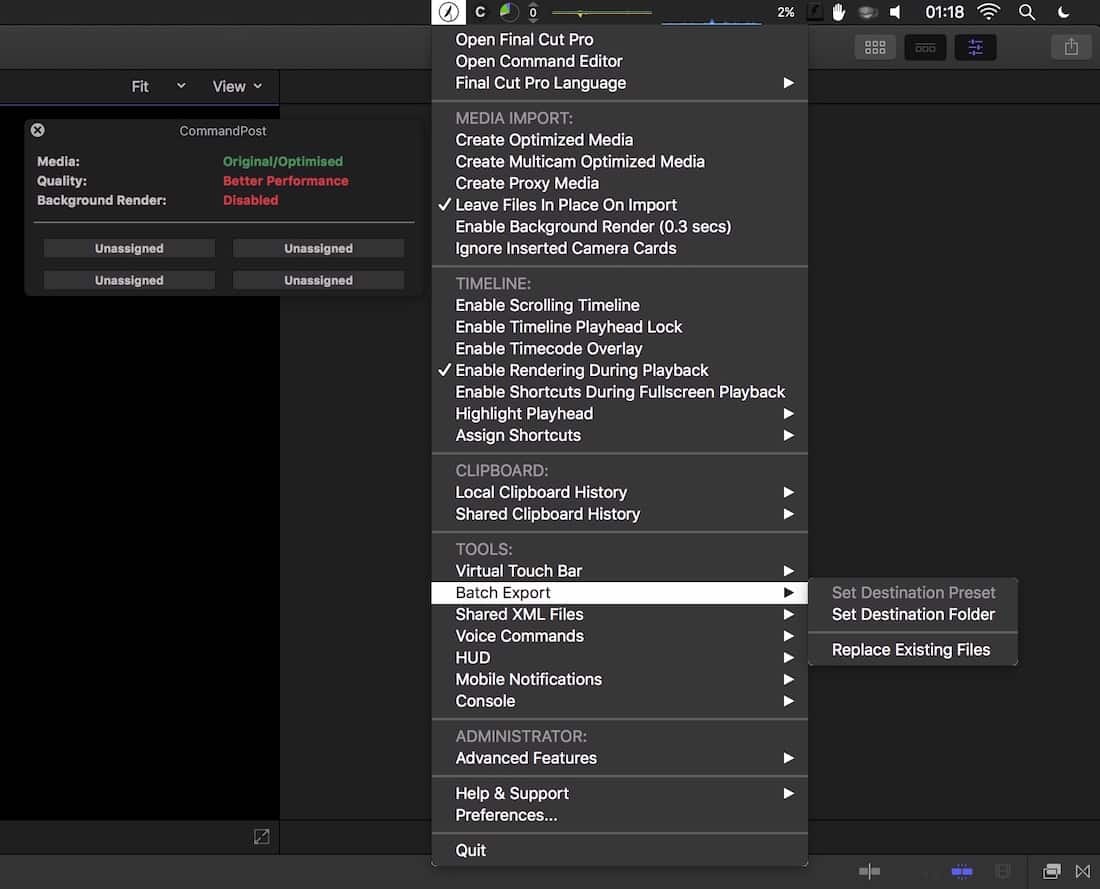Open the volume speaker menu
The image size is (1100, 889).
tap(896, 12)
